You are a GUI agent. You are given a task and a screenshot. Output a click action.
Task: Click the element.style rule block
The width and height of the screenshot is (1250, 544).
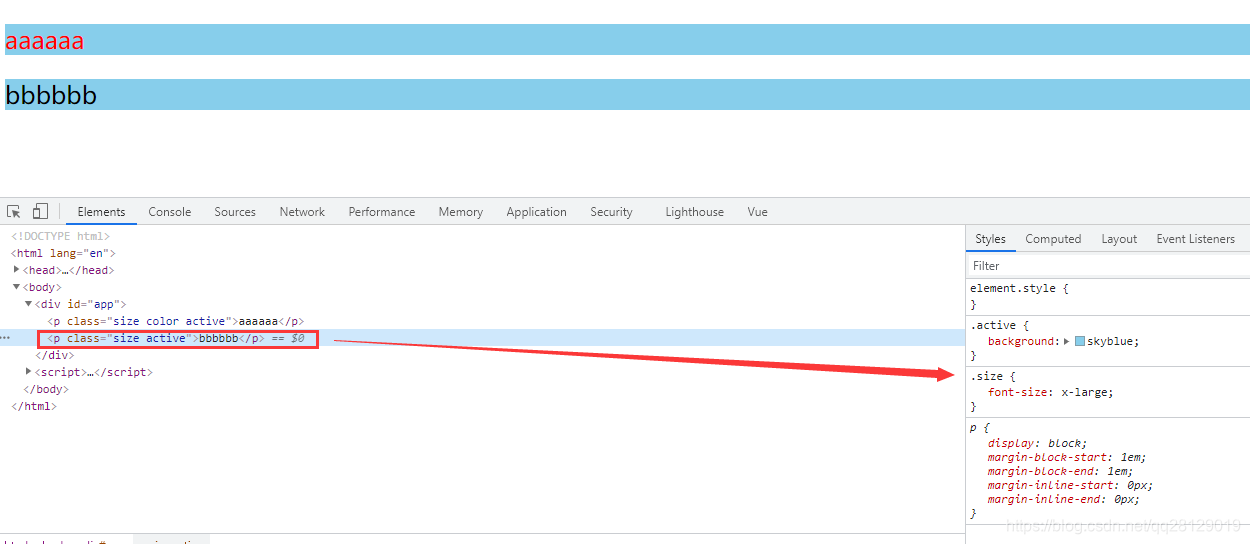pos(1108,296)
